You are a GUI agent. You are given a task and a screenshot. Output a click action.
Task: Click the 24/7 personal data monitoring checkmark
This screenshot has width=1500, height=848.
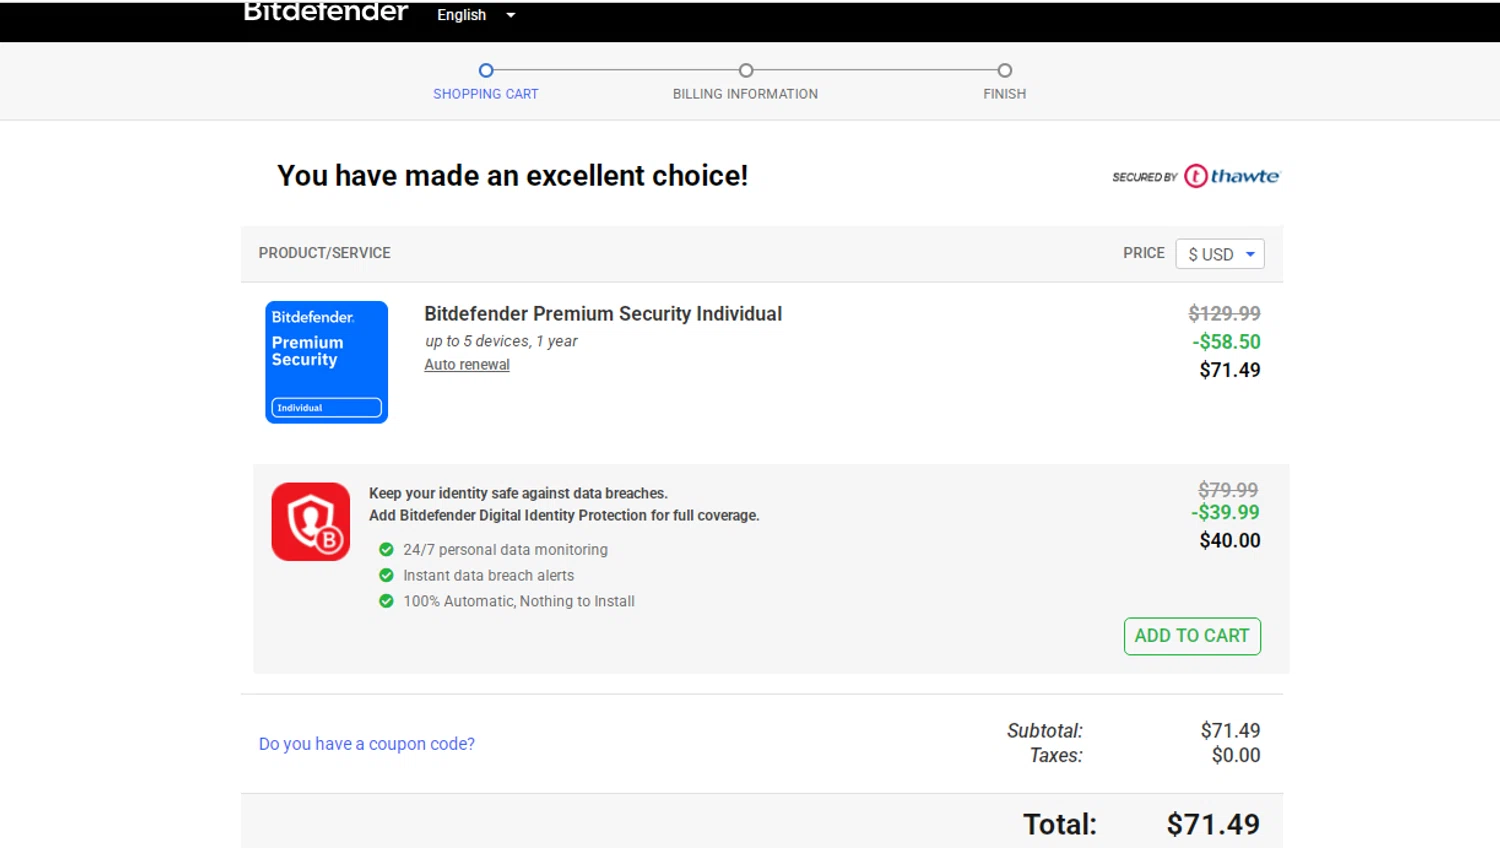click(386, 550)
